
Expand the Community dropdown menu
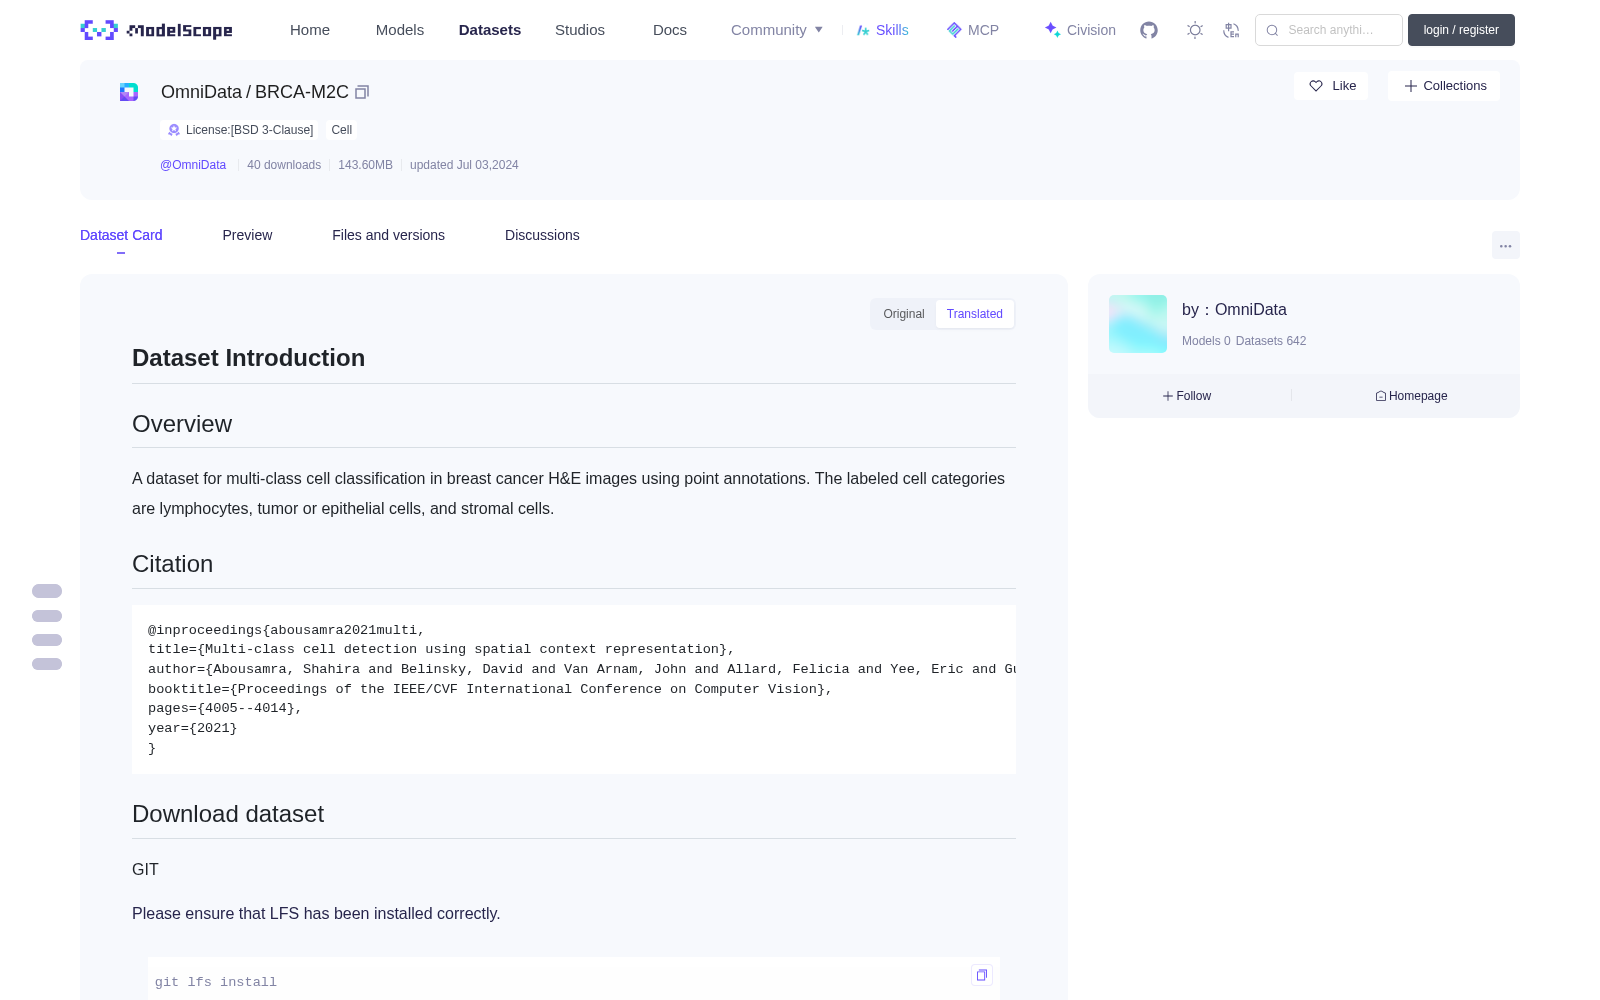pos(777,30)
